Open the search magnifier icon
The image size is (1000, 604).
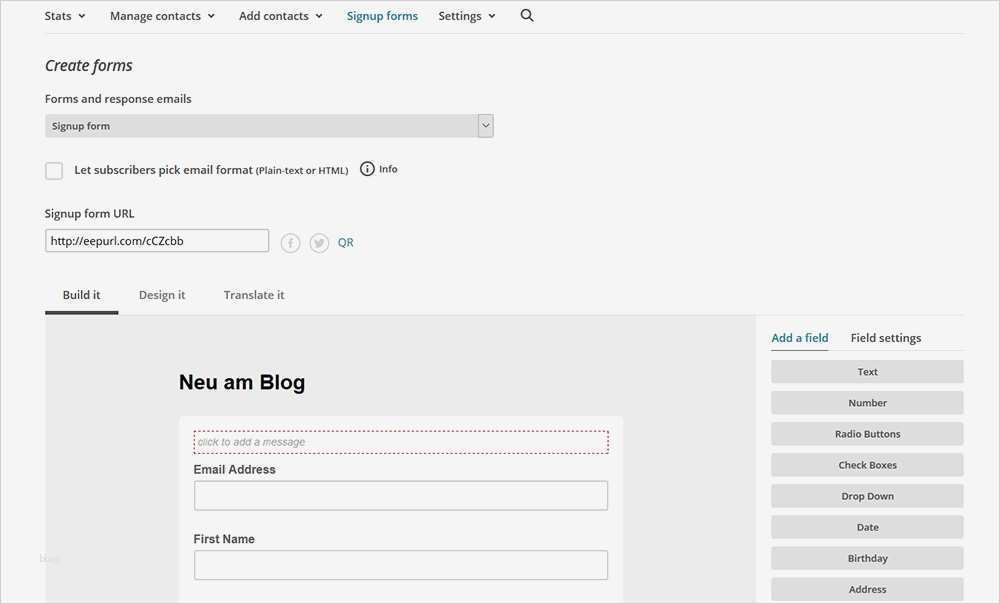pyautogui.click(x=527, y=15)
